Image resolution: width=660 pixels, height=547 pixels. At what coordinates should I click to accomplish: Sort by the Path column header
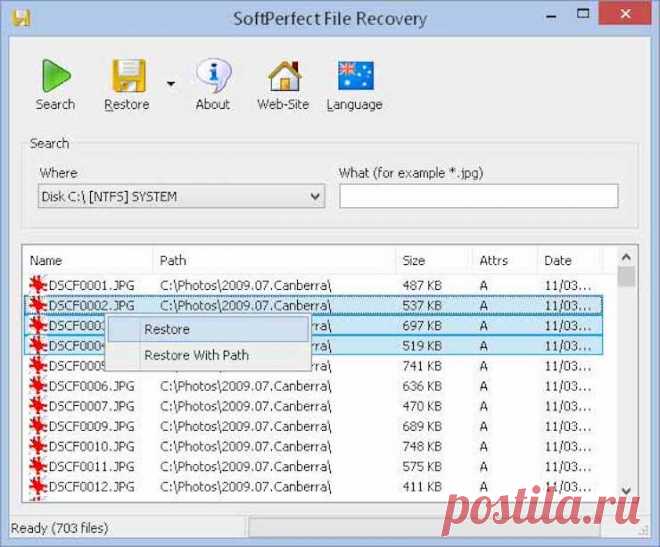[x=173, y=260]
